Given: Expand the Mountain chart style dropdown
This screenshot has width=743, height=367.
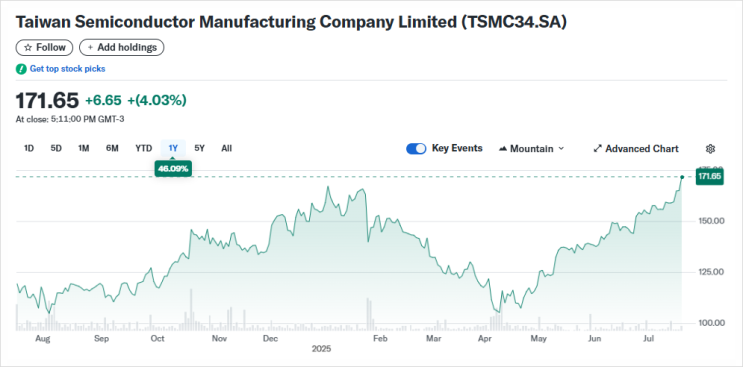Looking at the screenshot, I should (x=532, y=149).
